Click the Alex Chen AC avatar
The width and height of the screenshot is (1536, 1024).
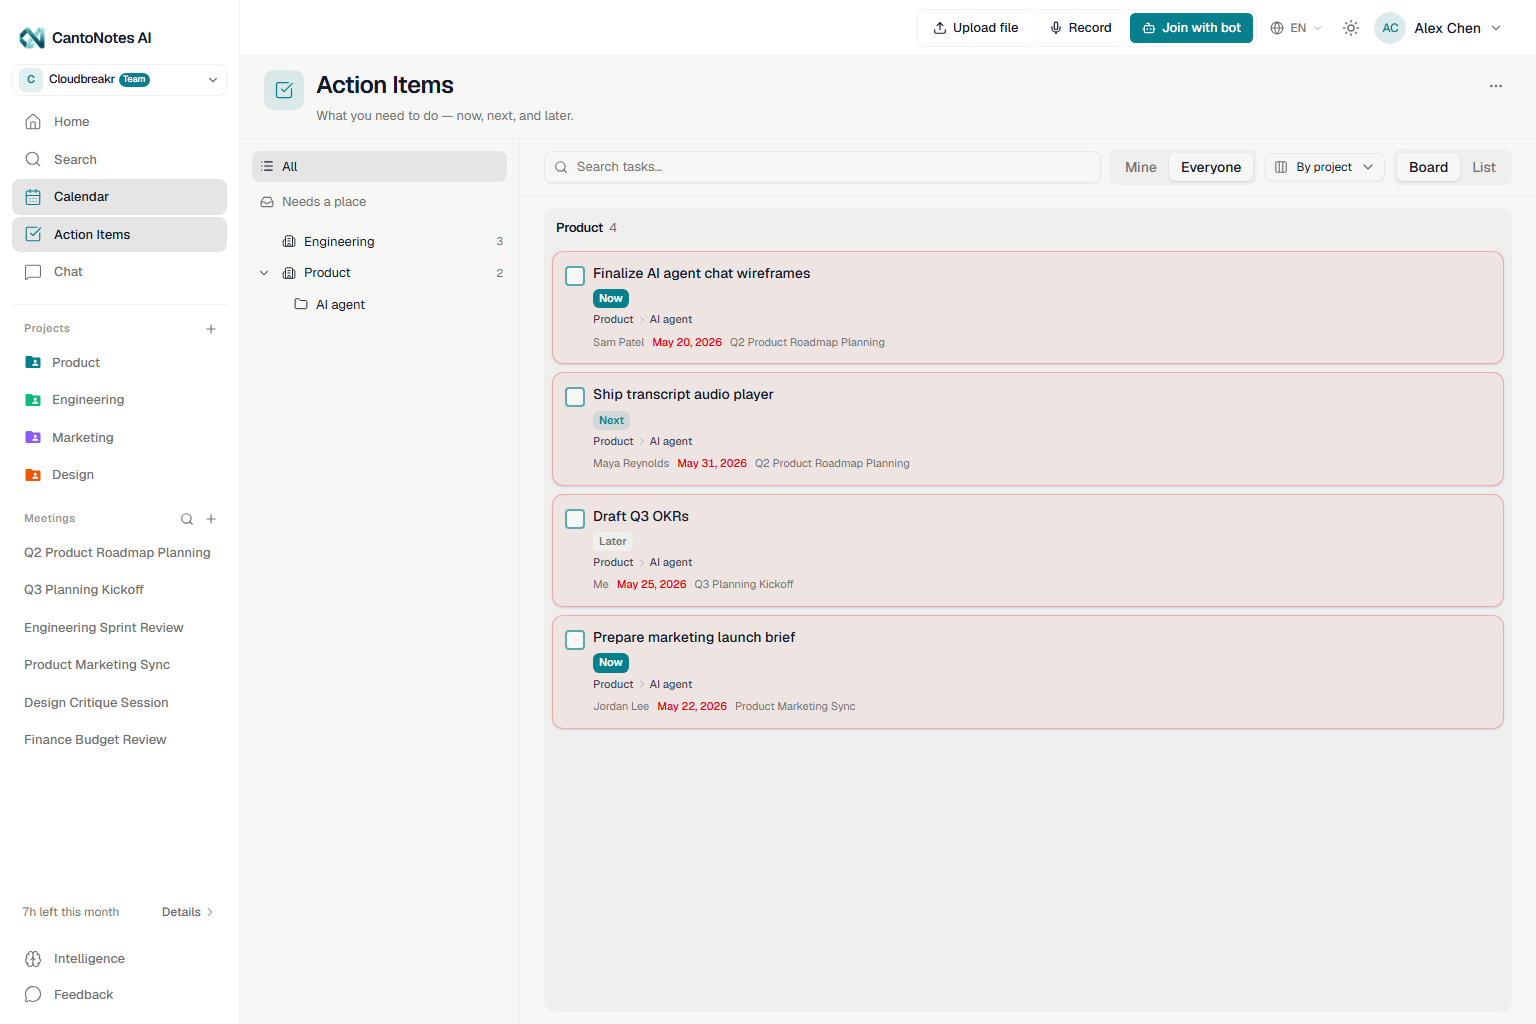[1390, 28]
